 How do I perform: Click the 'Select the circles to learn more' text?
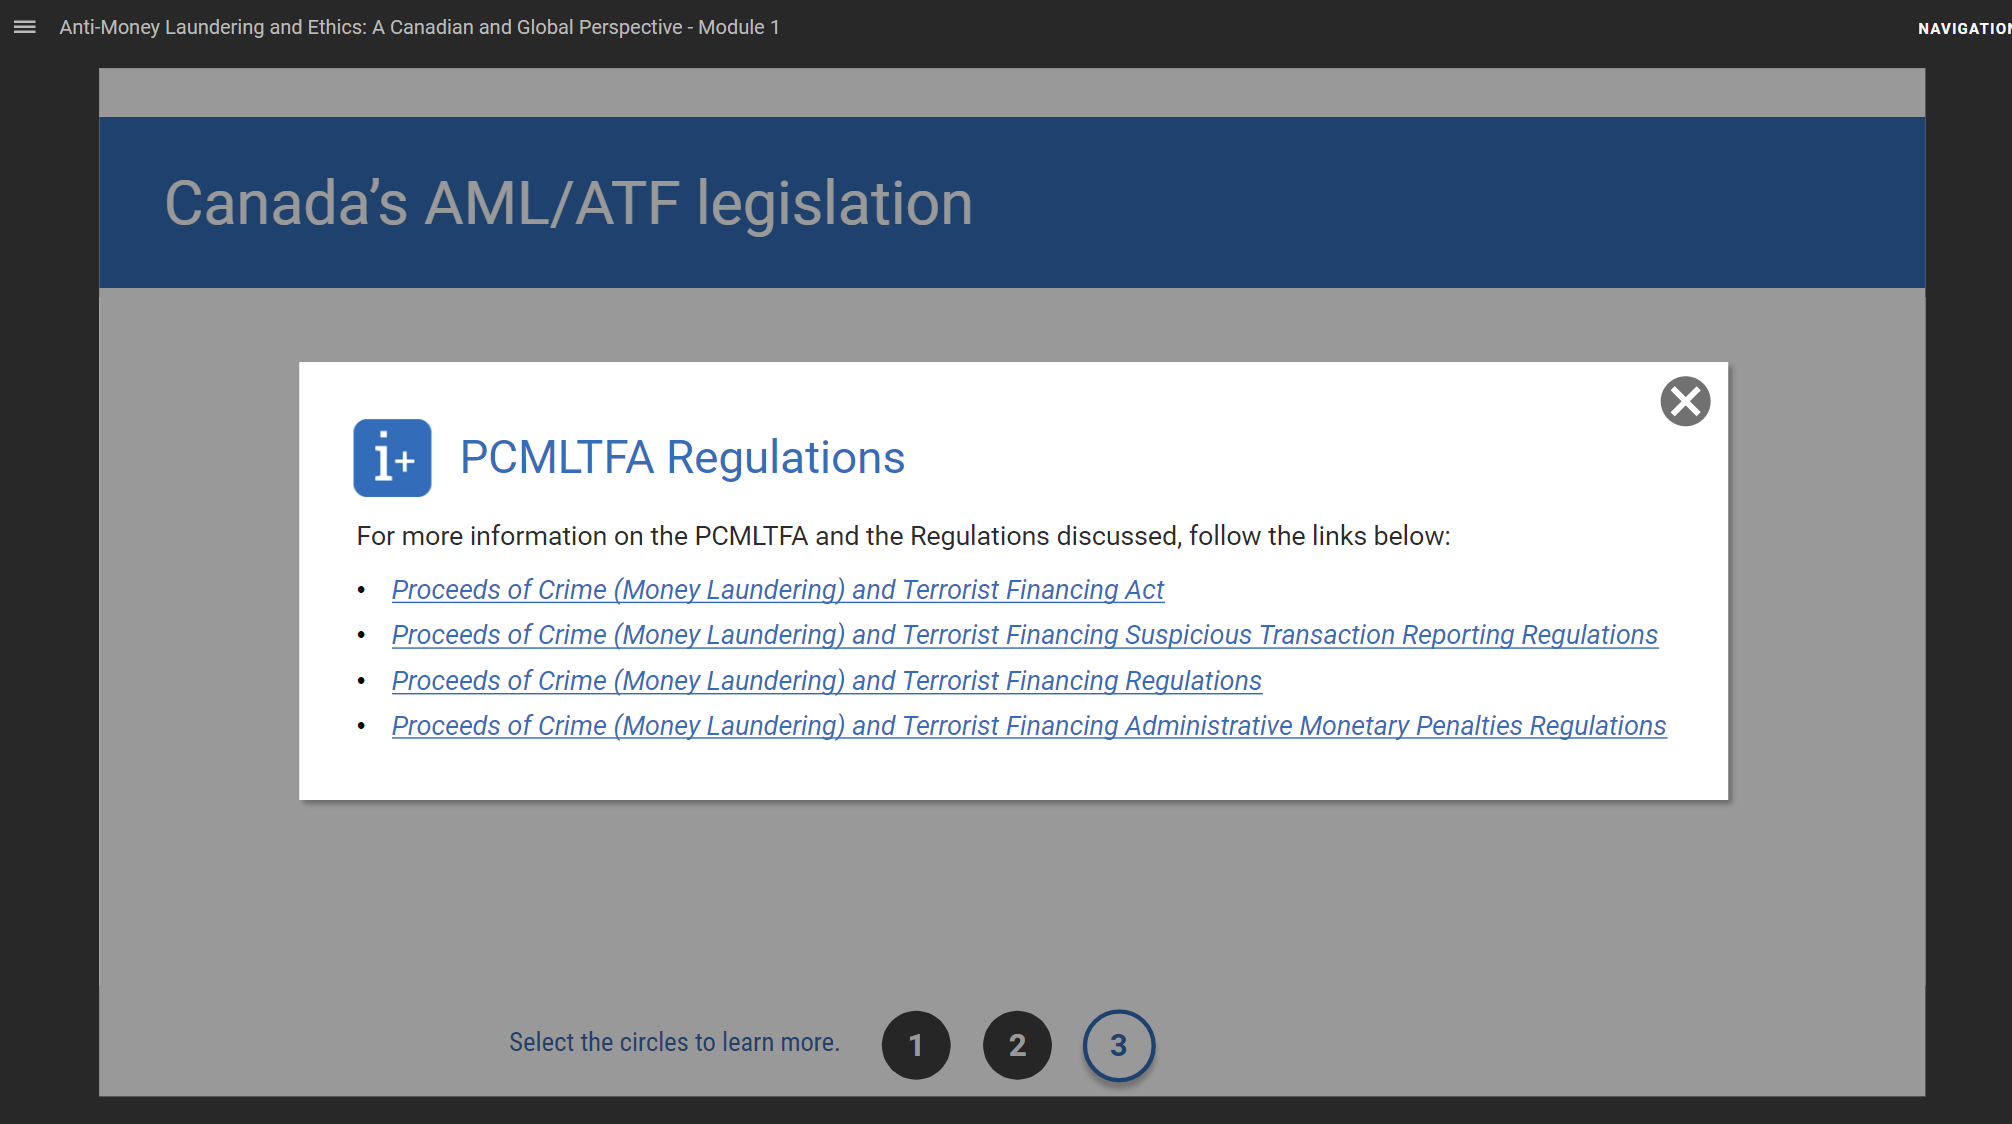tap(674, 1042)
